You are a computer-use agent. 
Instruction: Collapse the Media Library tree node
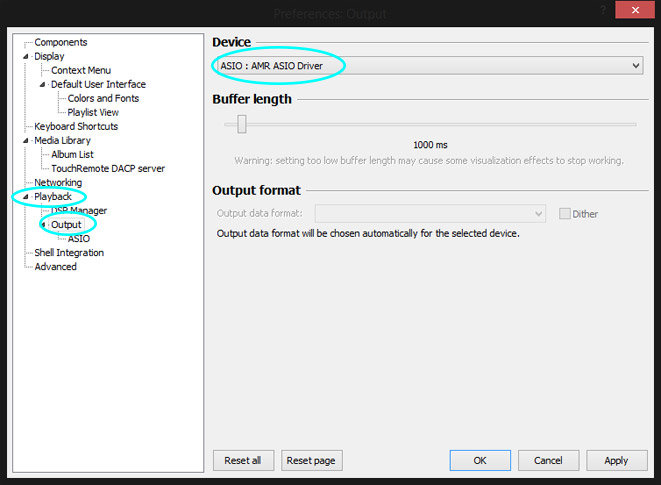pos(26,141)
